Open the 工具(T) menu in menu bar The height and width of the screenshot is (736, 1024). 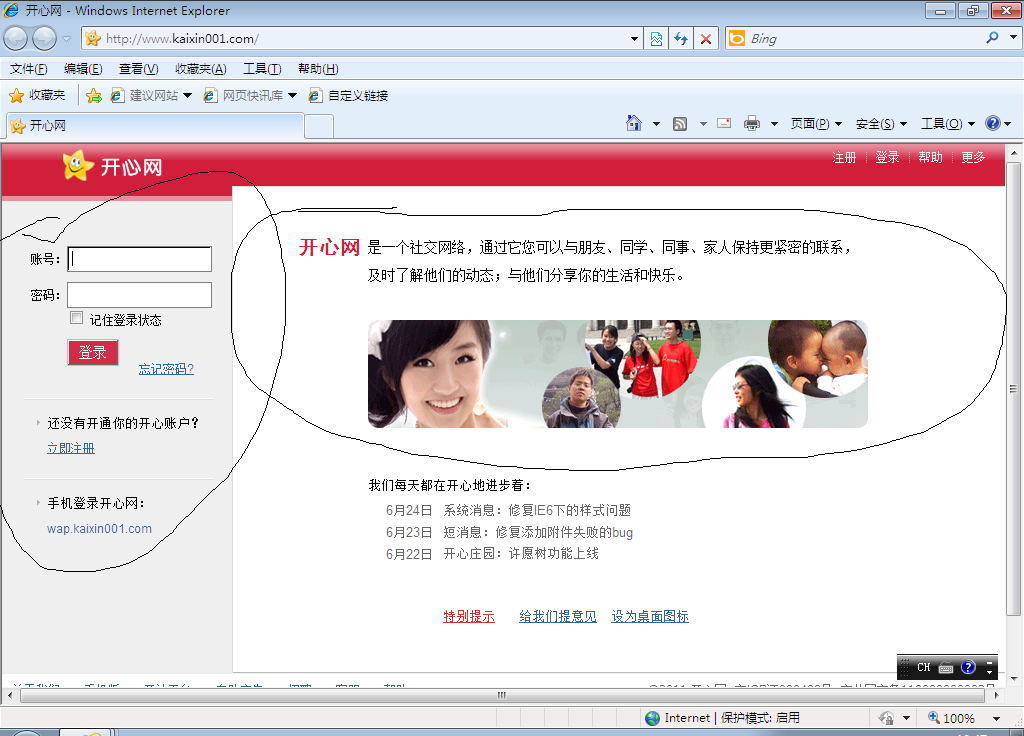pyautogui.click(x=262, y=69)
